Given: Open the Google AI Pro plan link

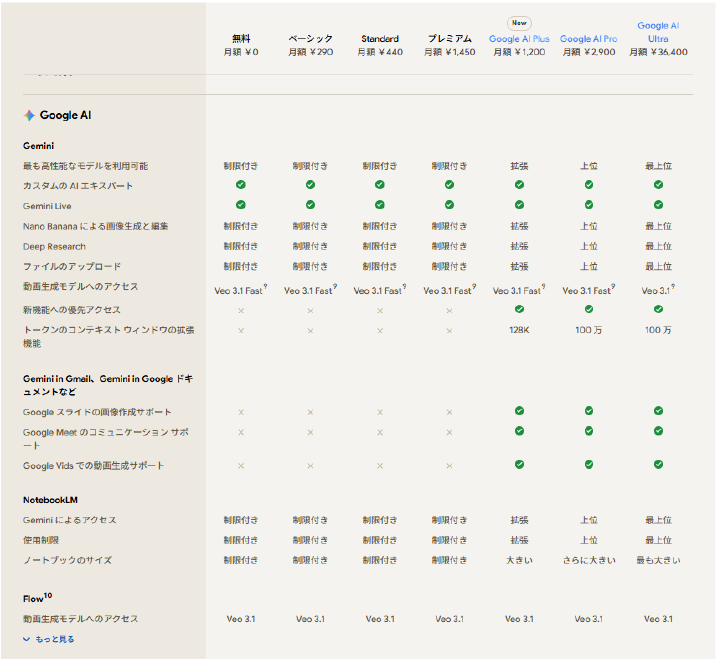Looking at the screenshot, I should (x=589, y=39).
